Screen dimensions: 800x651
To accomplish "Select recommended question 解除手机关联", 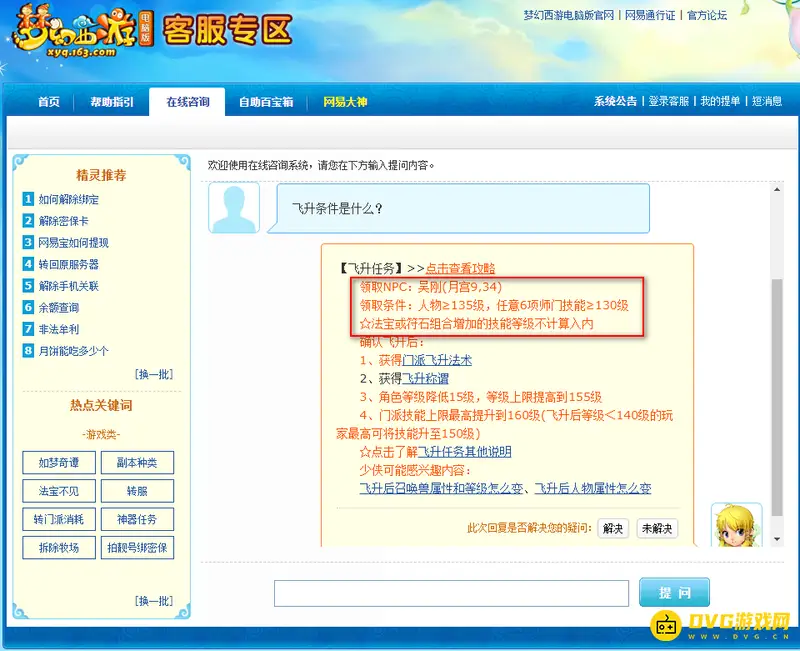I will point(69,286).
